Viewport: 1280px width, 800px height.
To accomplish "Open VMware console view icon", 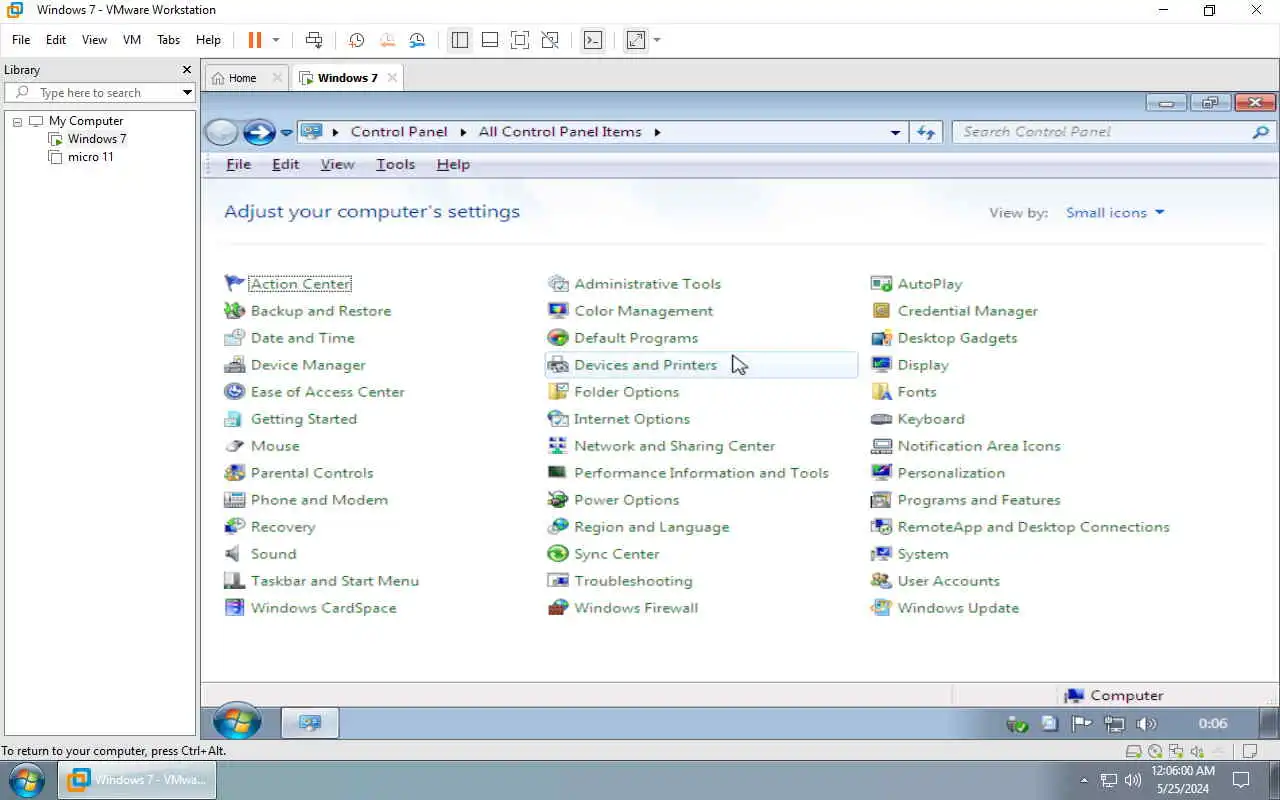I will click(x=593, y=40).
